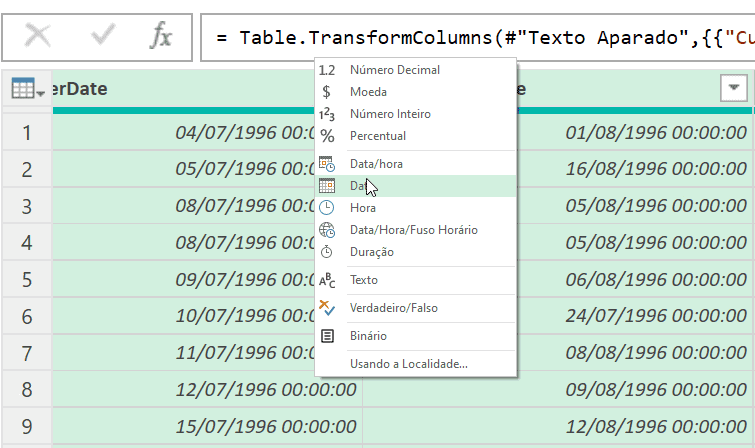Click cell 01/08/1996 00:00:00

click(635, 133)
